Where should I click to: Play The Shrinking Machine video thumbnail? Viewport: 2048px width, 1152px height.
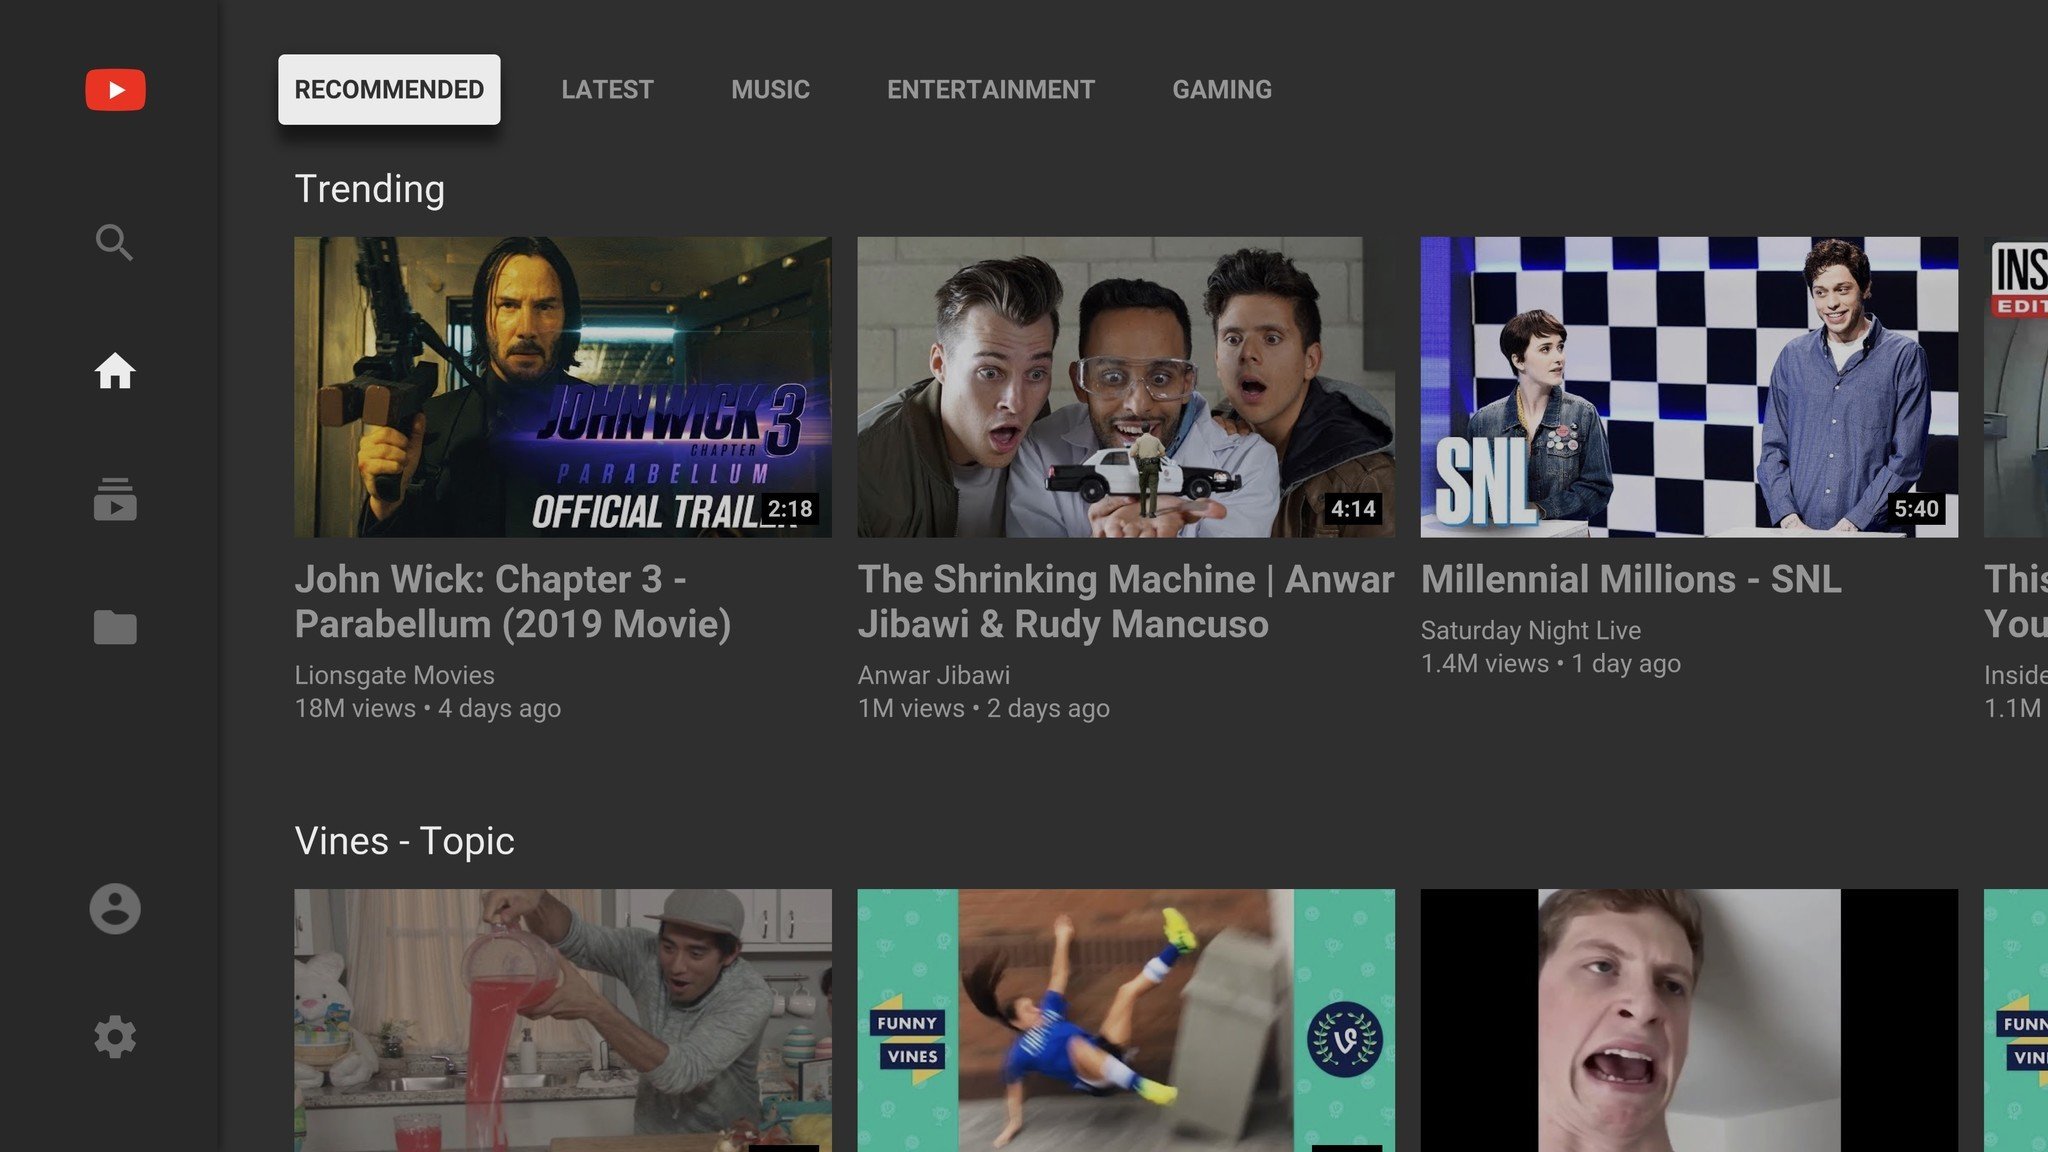1125,387
